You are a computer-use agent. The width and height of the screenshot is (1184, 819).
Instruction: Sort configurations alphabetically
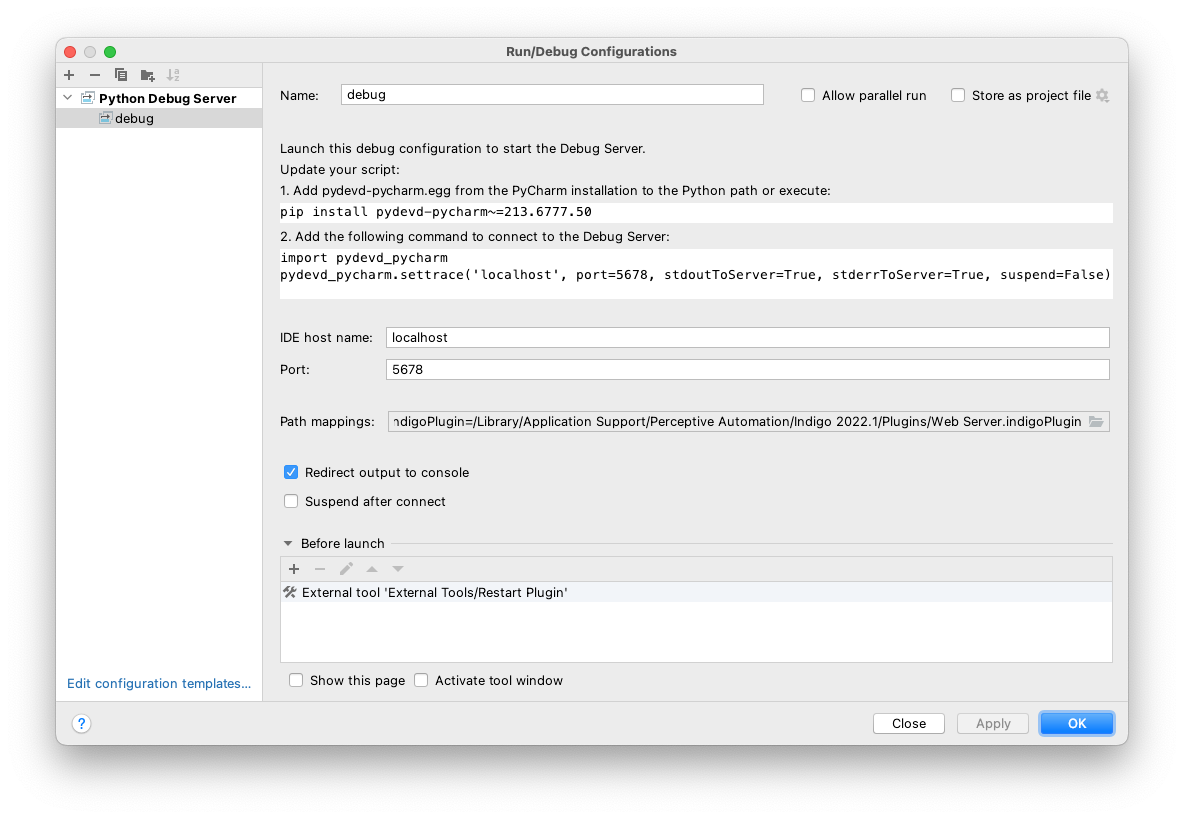point(173,75)
